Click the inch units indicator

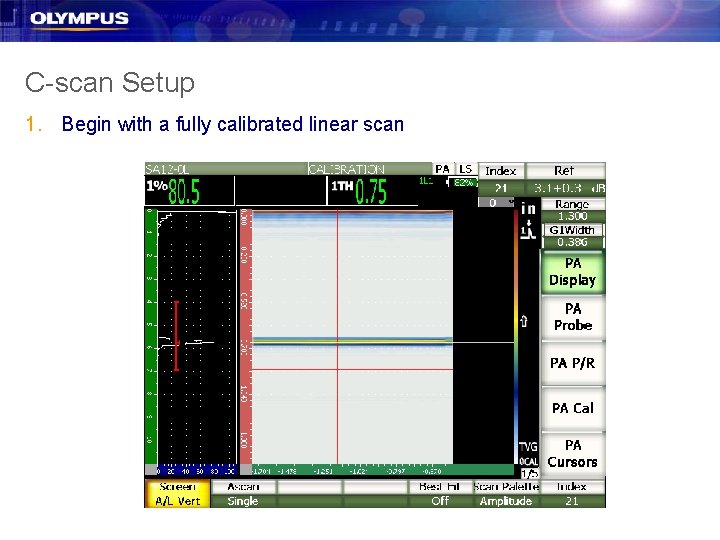point(528,209)
